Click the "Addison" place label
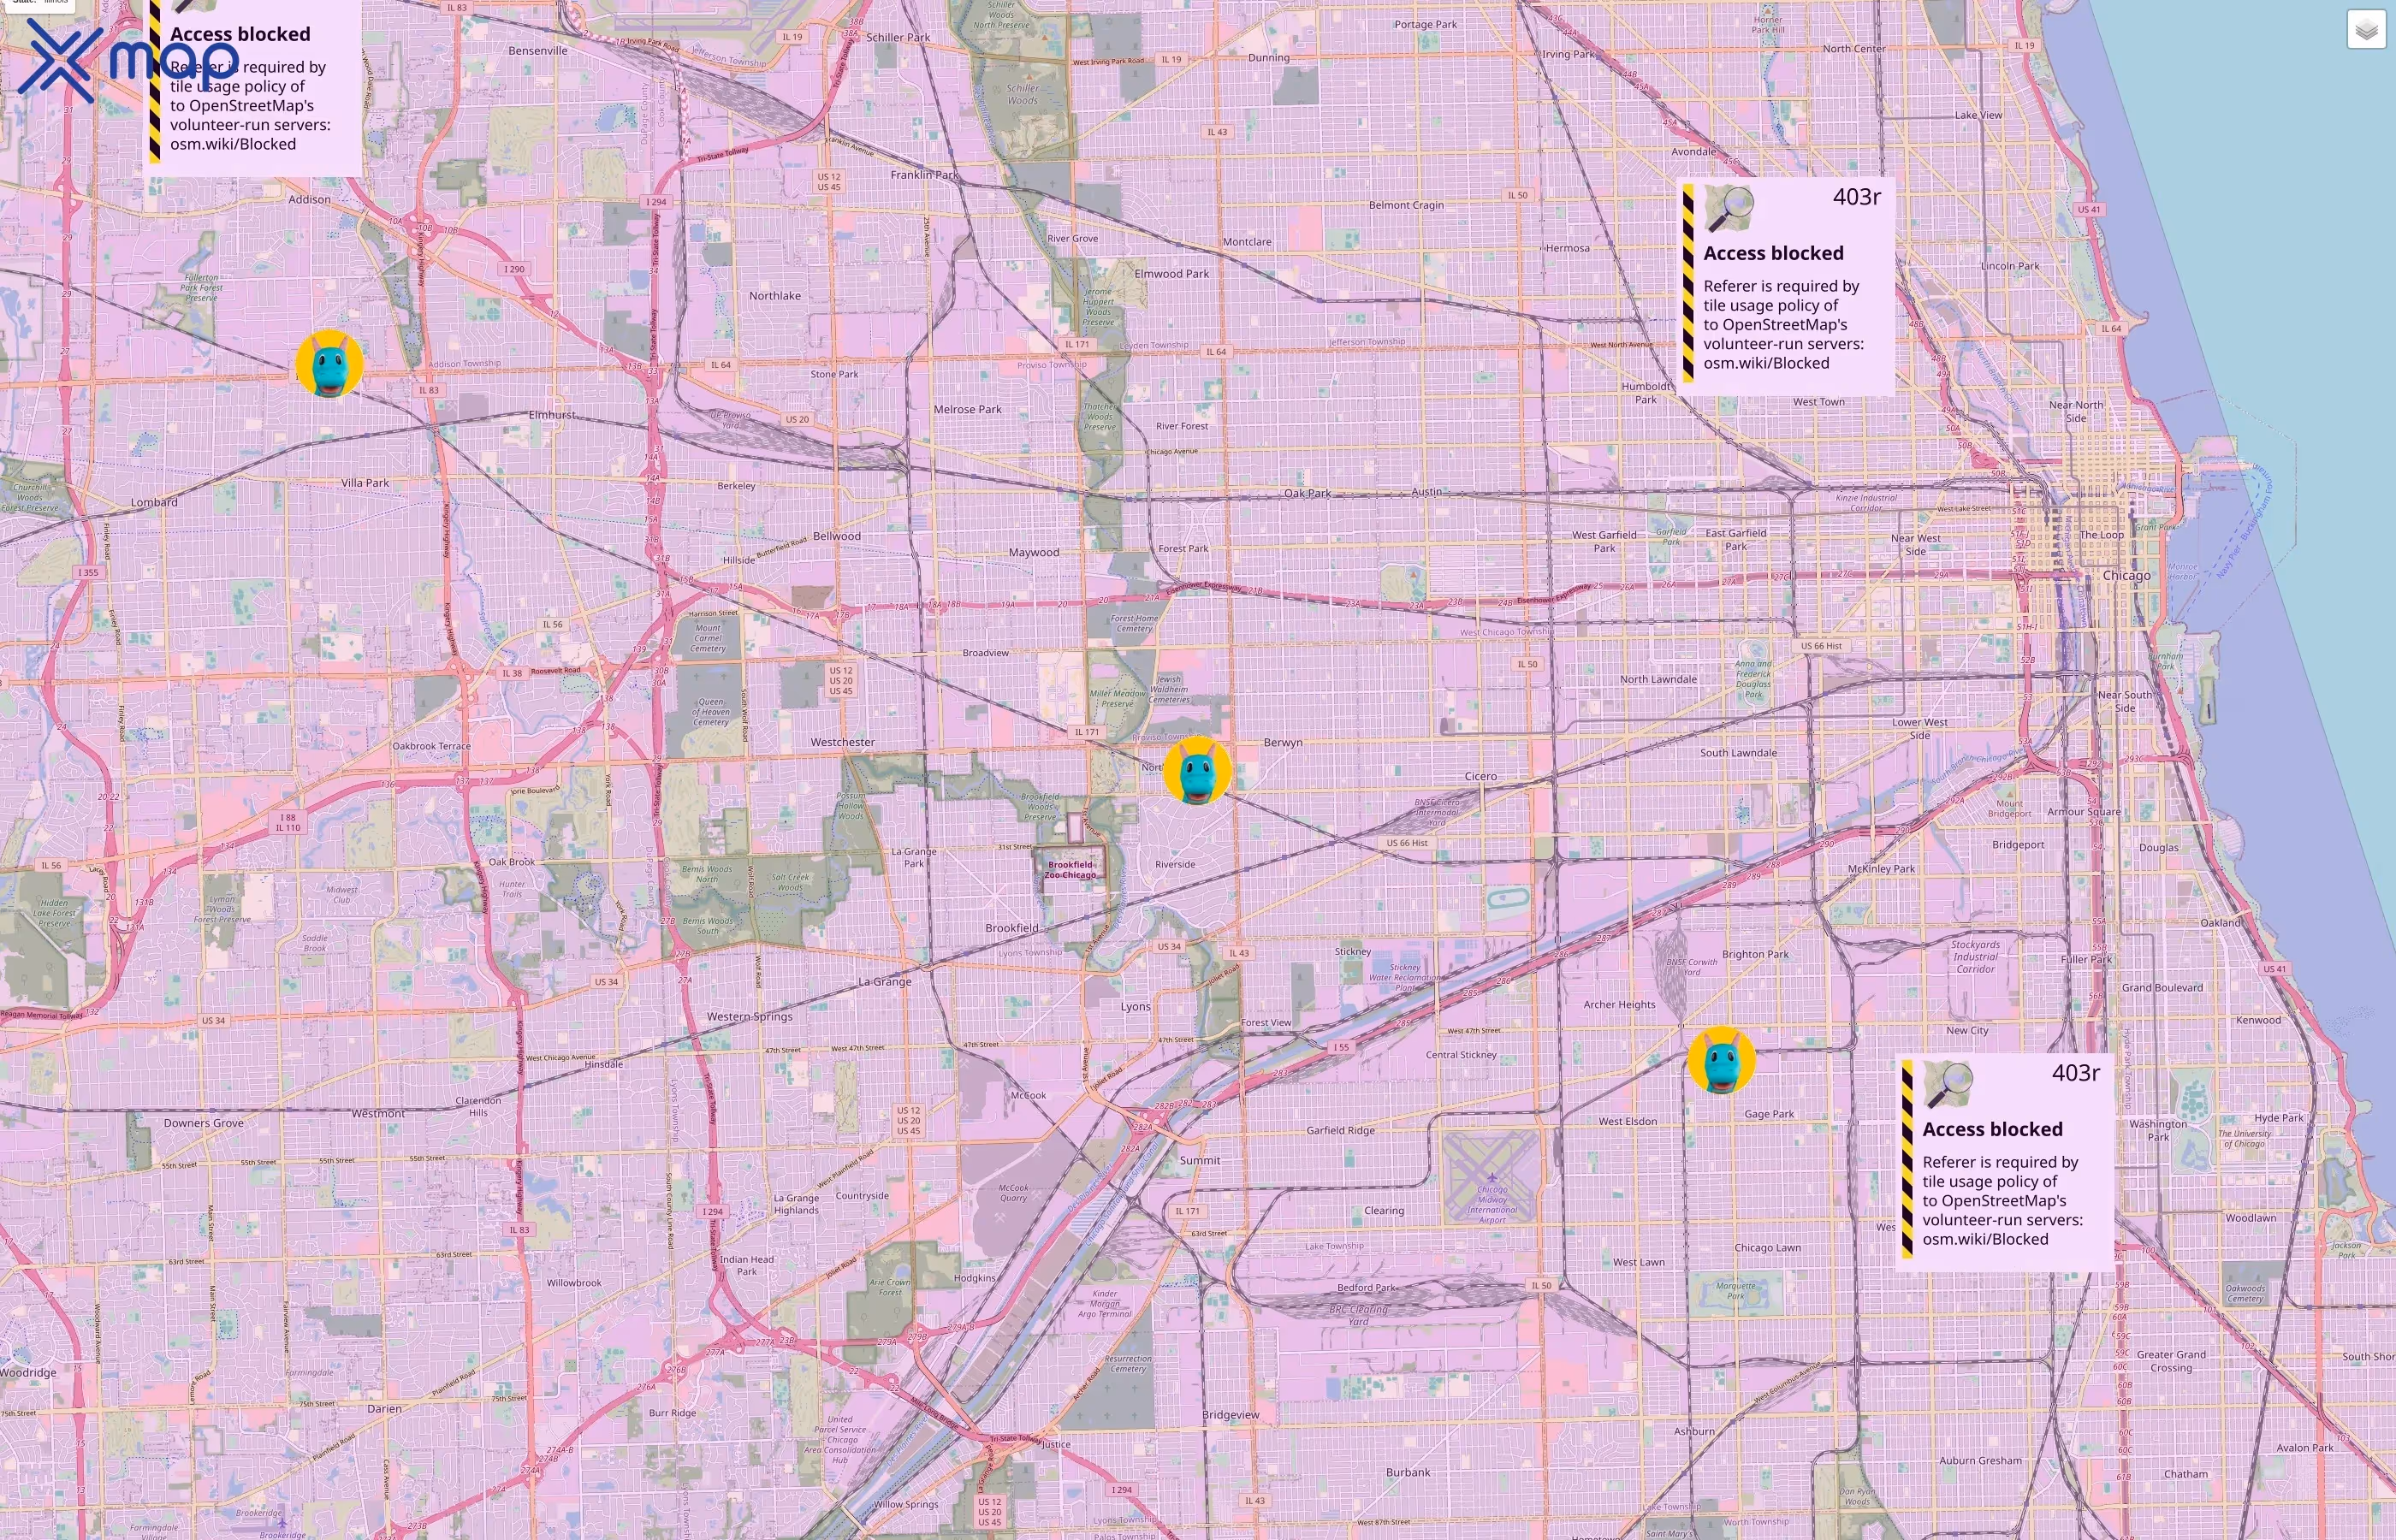2396x1540 pixels. 309,199
